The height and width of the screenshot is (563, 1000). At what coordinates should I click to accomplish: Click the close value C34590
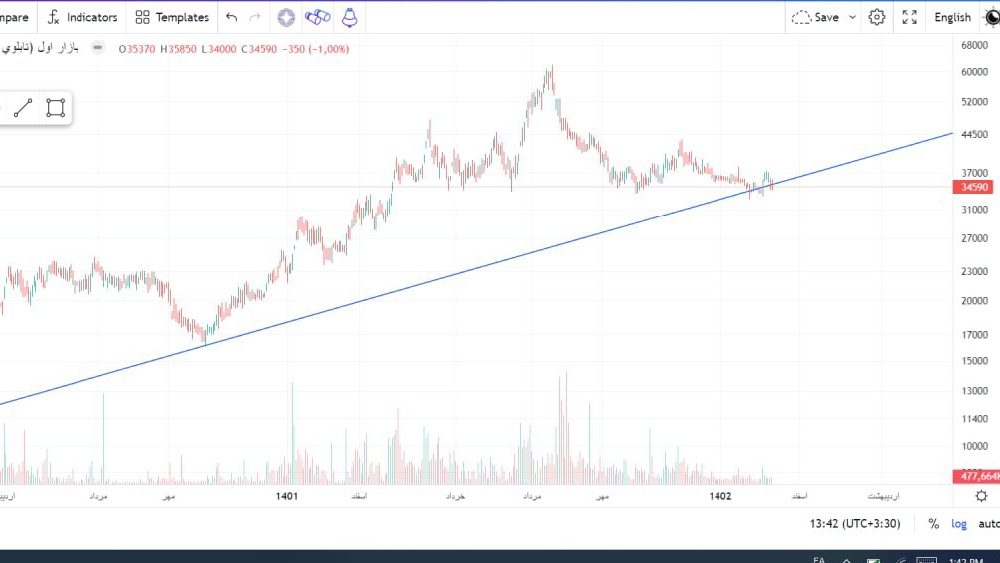[259, 49]
